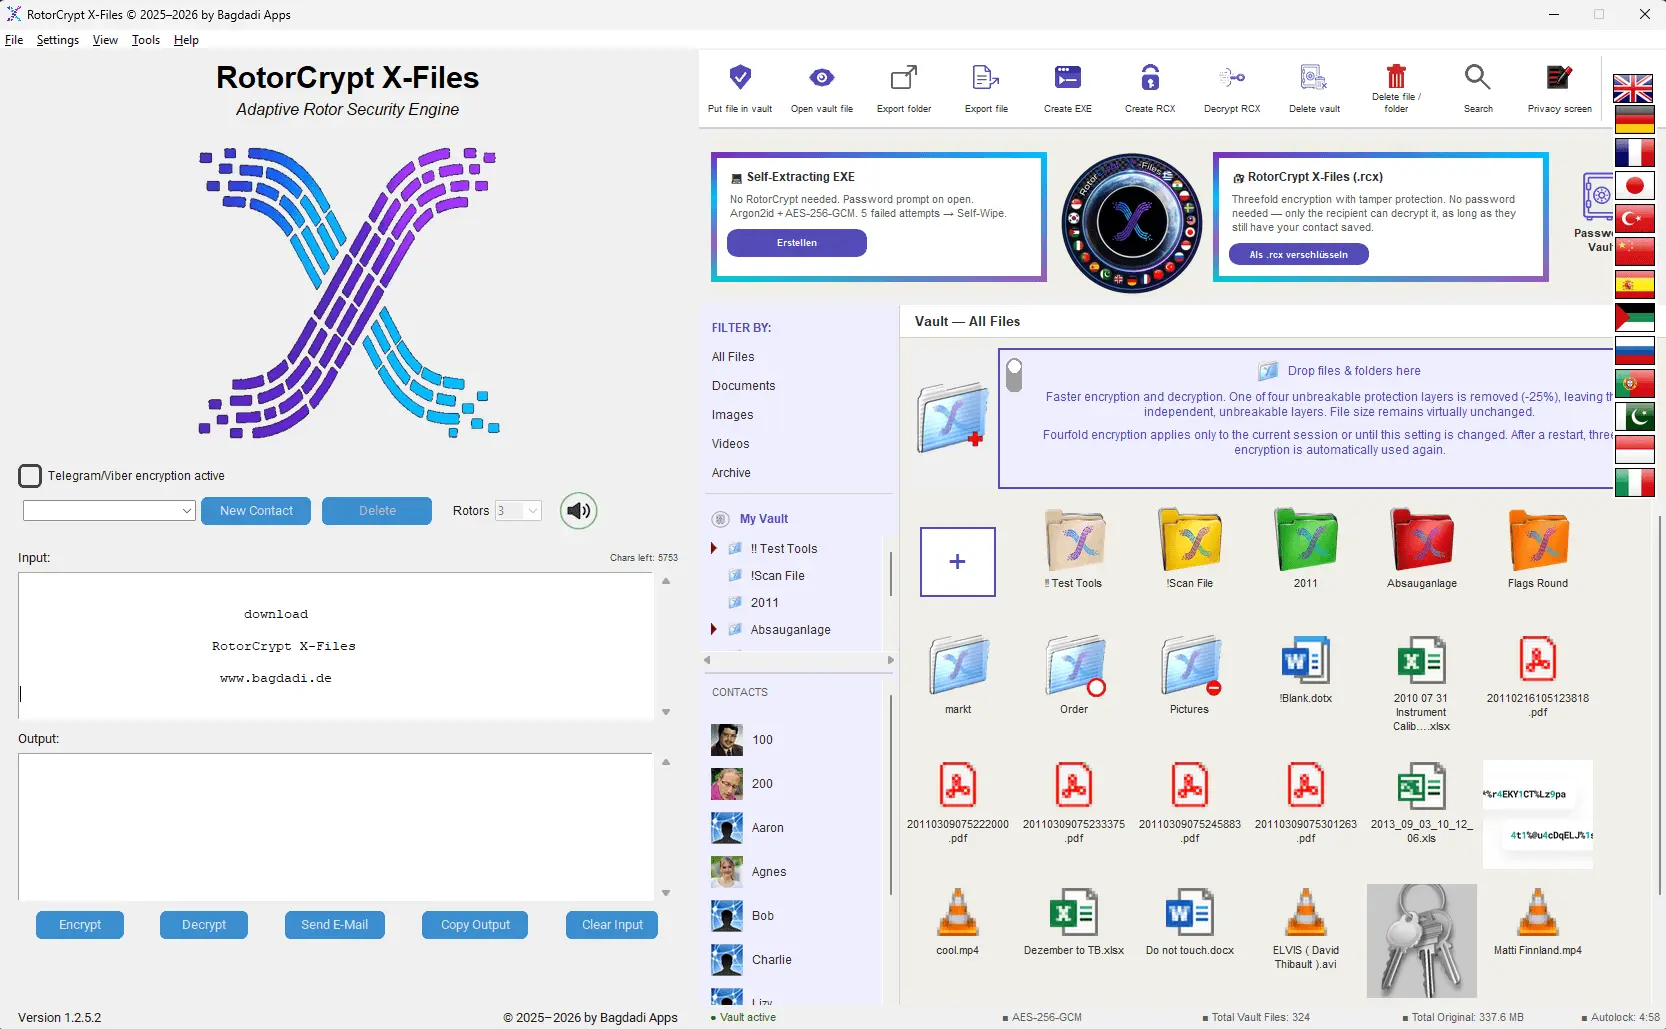
Task: Toggle sound speaker icon button
Action: (578, 511)
